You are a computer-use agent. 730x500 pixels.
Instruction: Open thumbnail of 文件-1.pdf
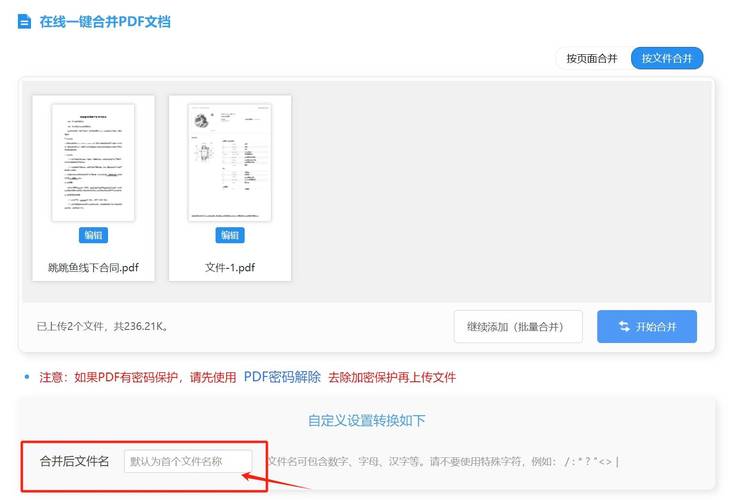click(x=230, y=162)
